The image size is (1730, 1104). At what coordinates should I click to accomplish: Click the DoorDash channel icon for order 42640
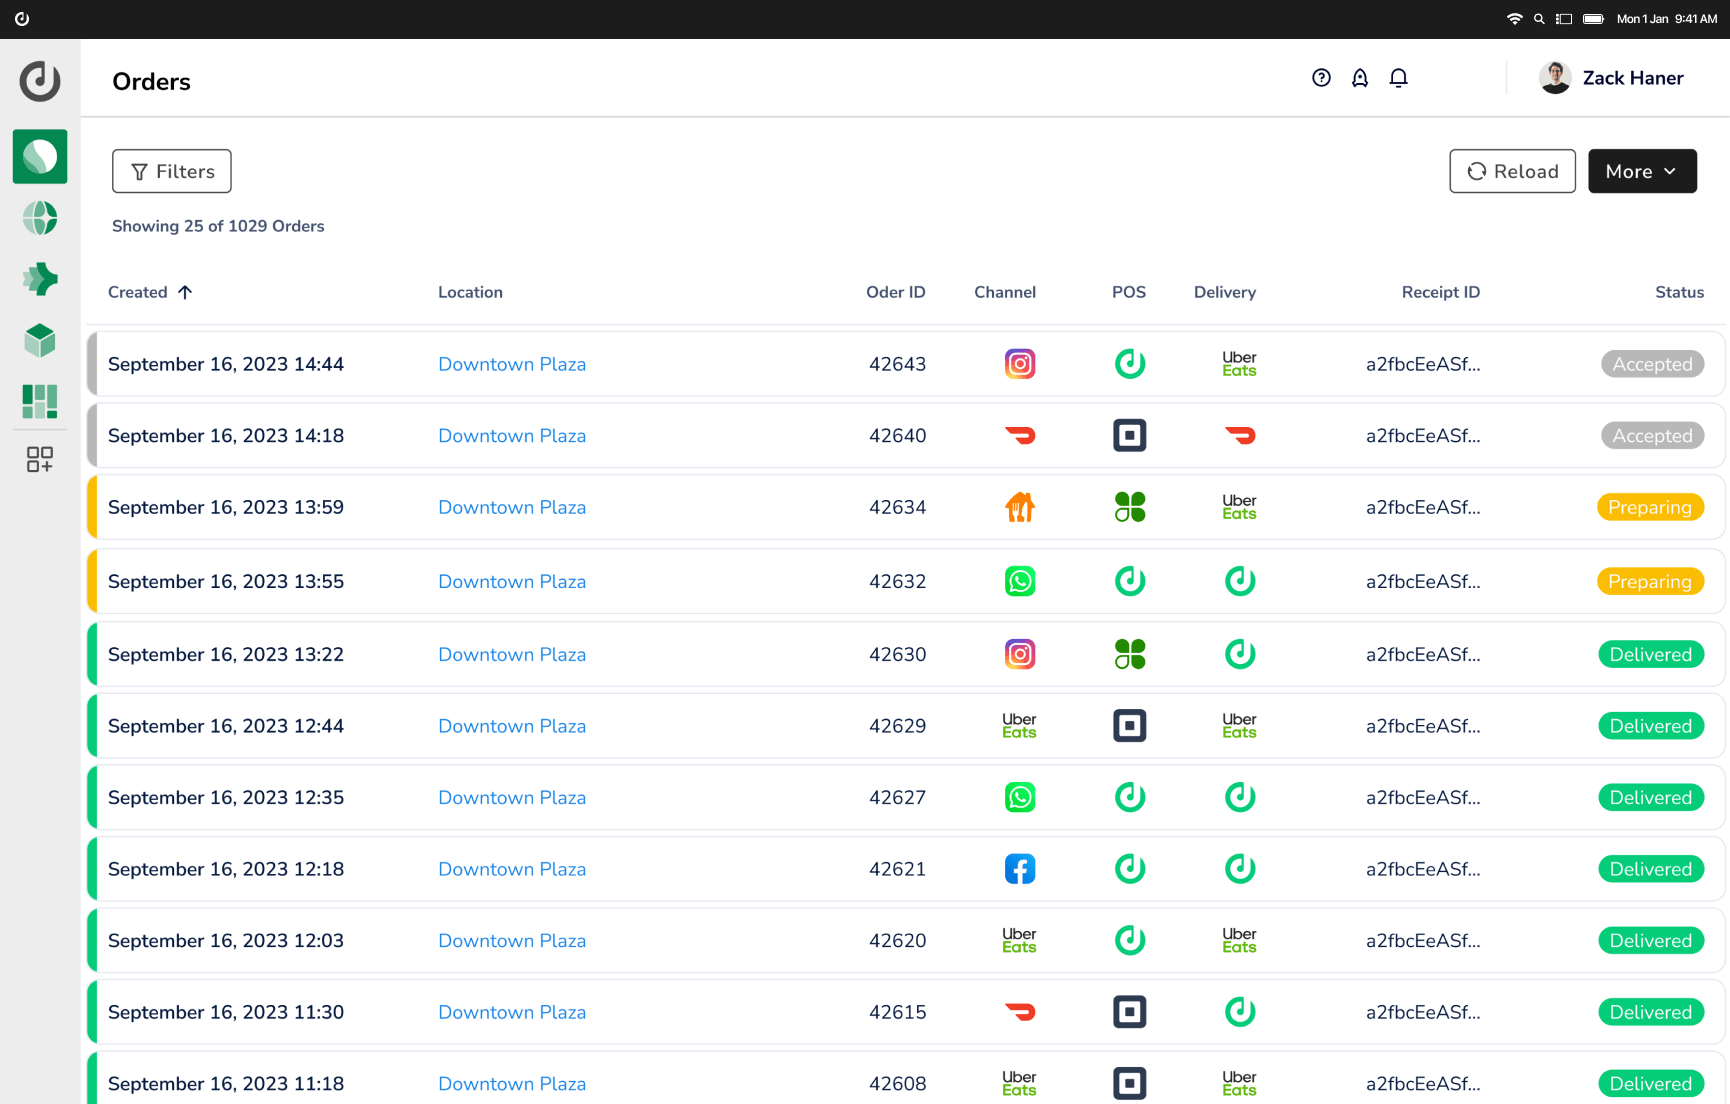[1020, 436]
